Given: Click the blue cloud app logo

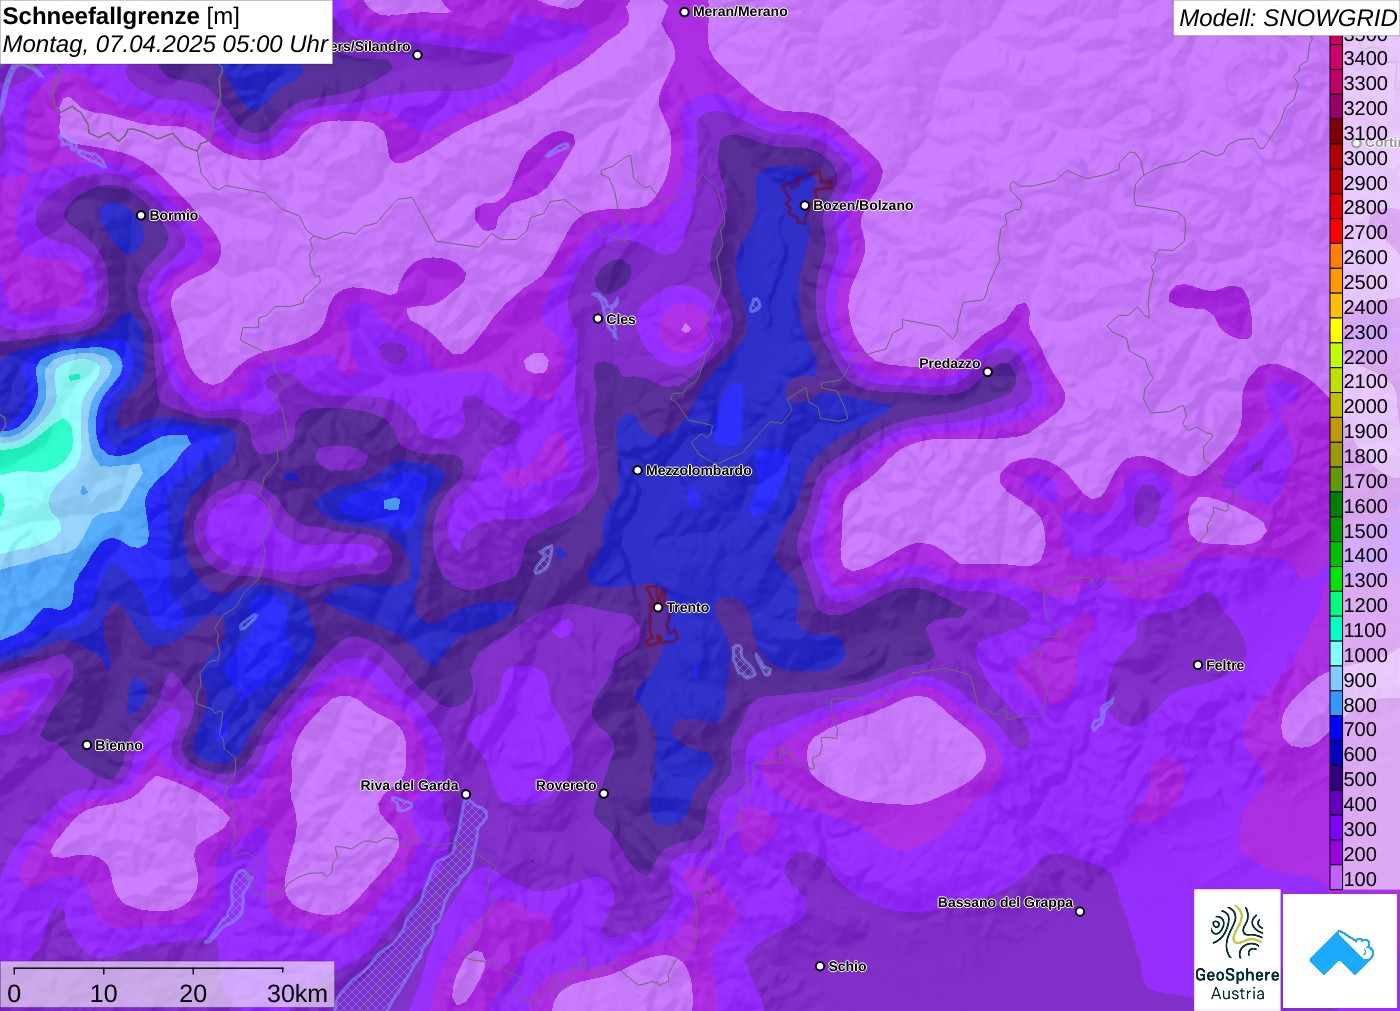Looking at the screenshot, I should 1341,951.
